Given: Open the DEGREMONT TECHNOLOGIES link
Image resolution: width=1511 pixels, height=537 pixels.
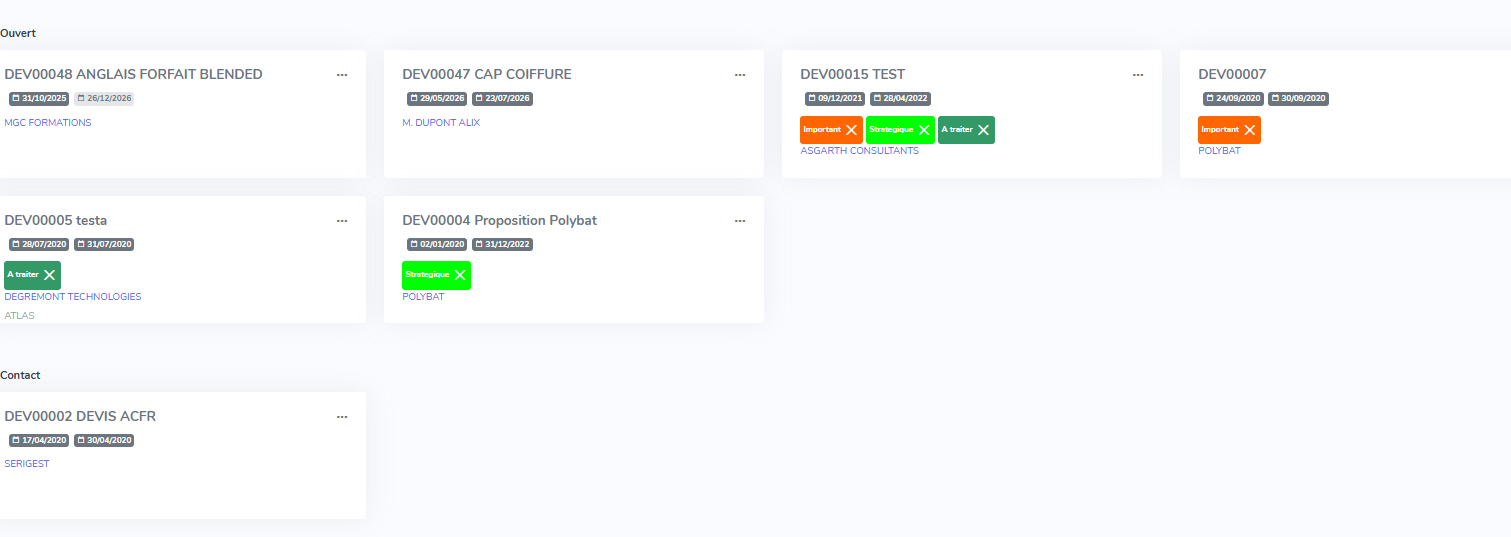Looking at the screenshot, I should click(73, 297).
